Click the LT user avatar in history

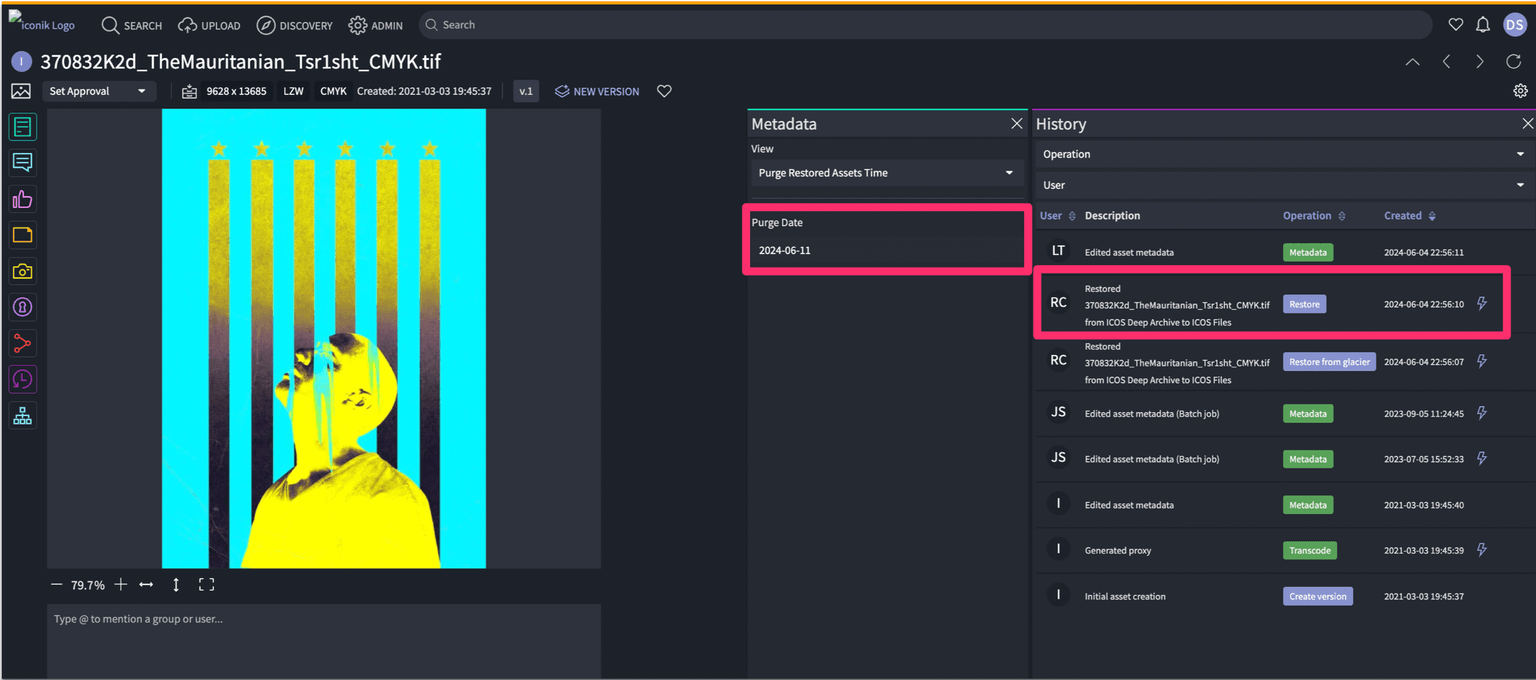point(1058,251)
